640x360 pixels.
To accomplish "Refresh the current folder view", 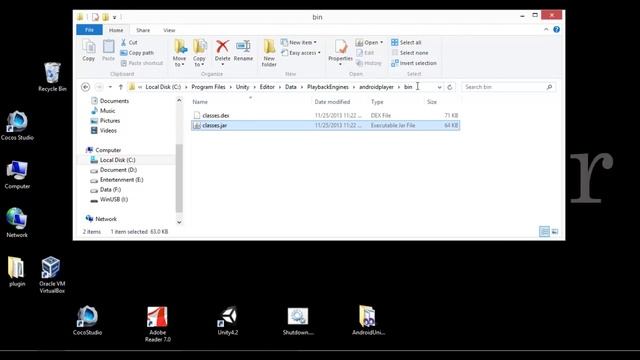I will (450, 87).
